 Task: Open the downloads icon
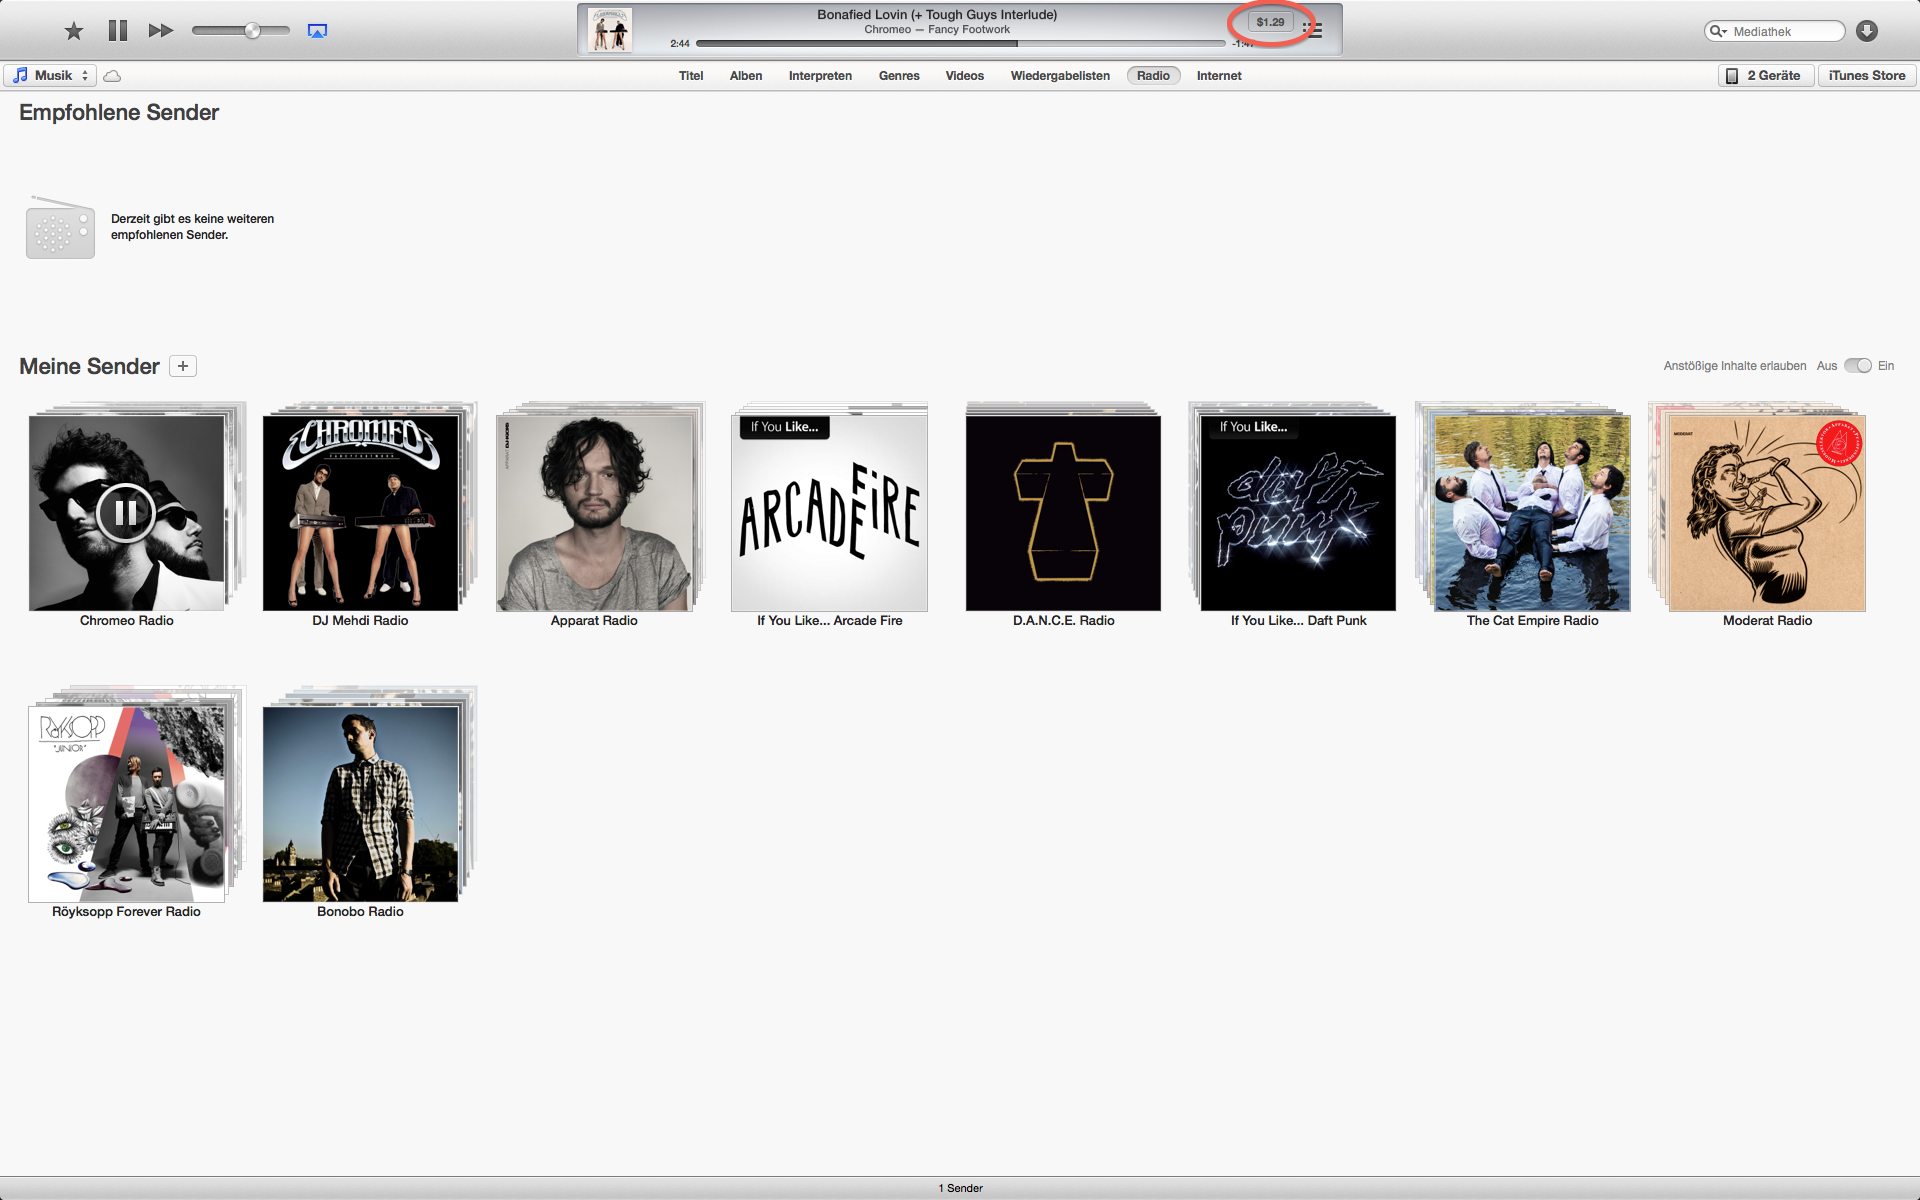[1867, 31]
